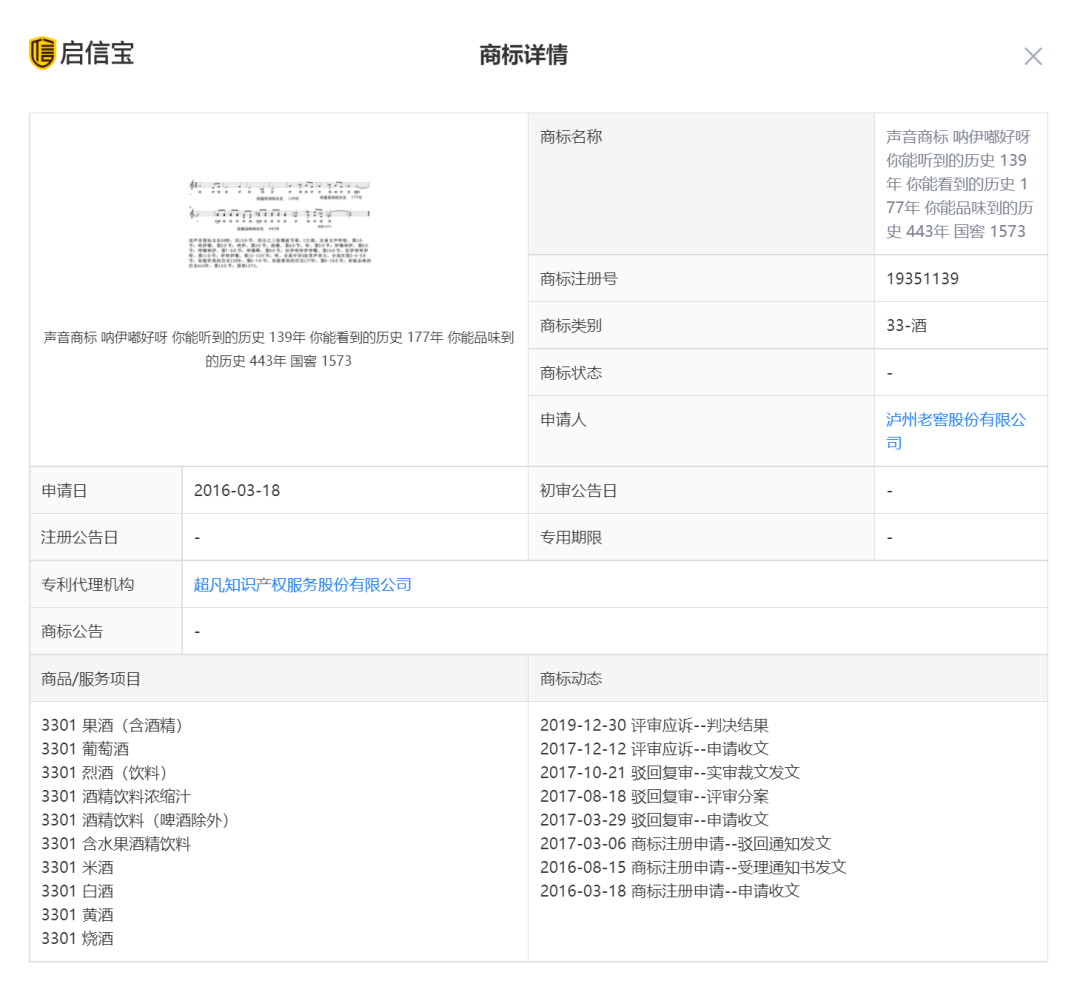
Task: Click the 商标动态 header
Action: tap(571, 679)
